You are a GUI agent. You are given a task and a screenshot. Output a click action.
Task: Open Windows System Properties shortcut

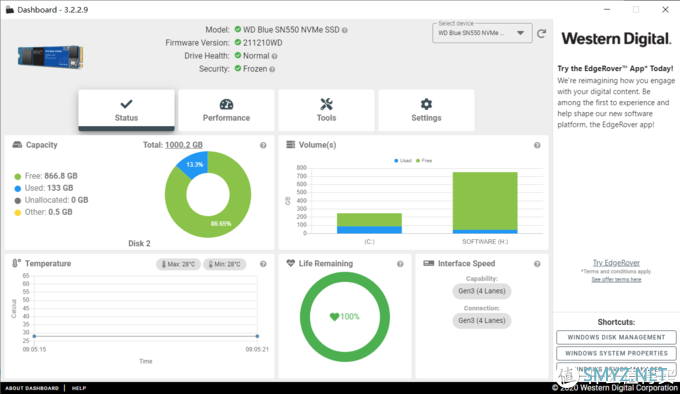(x=616, y=353)
